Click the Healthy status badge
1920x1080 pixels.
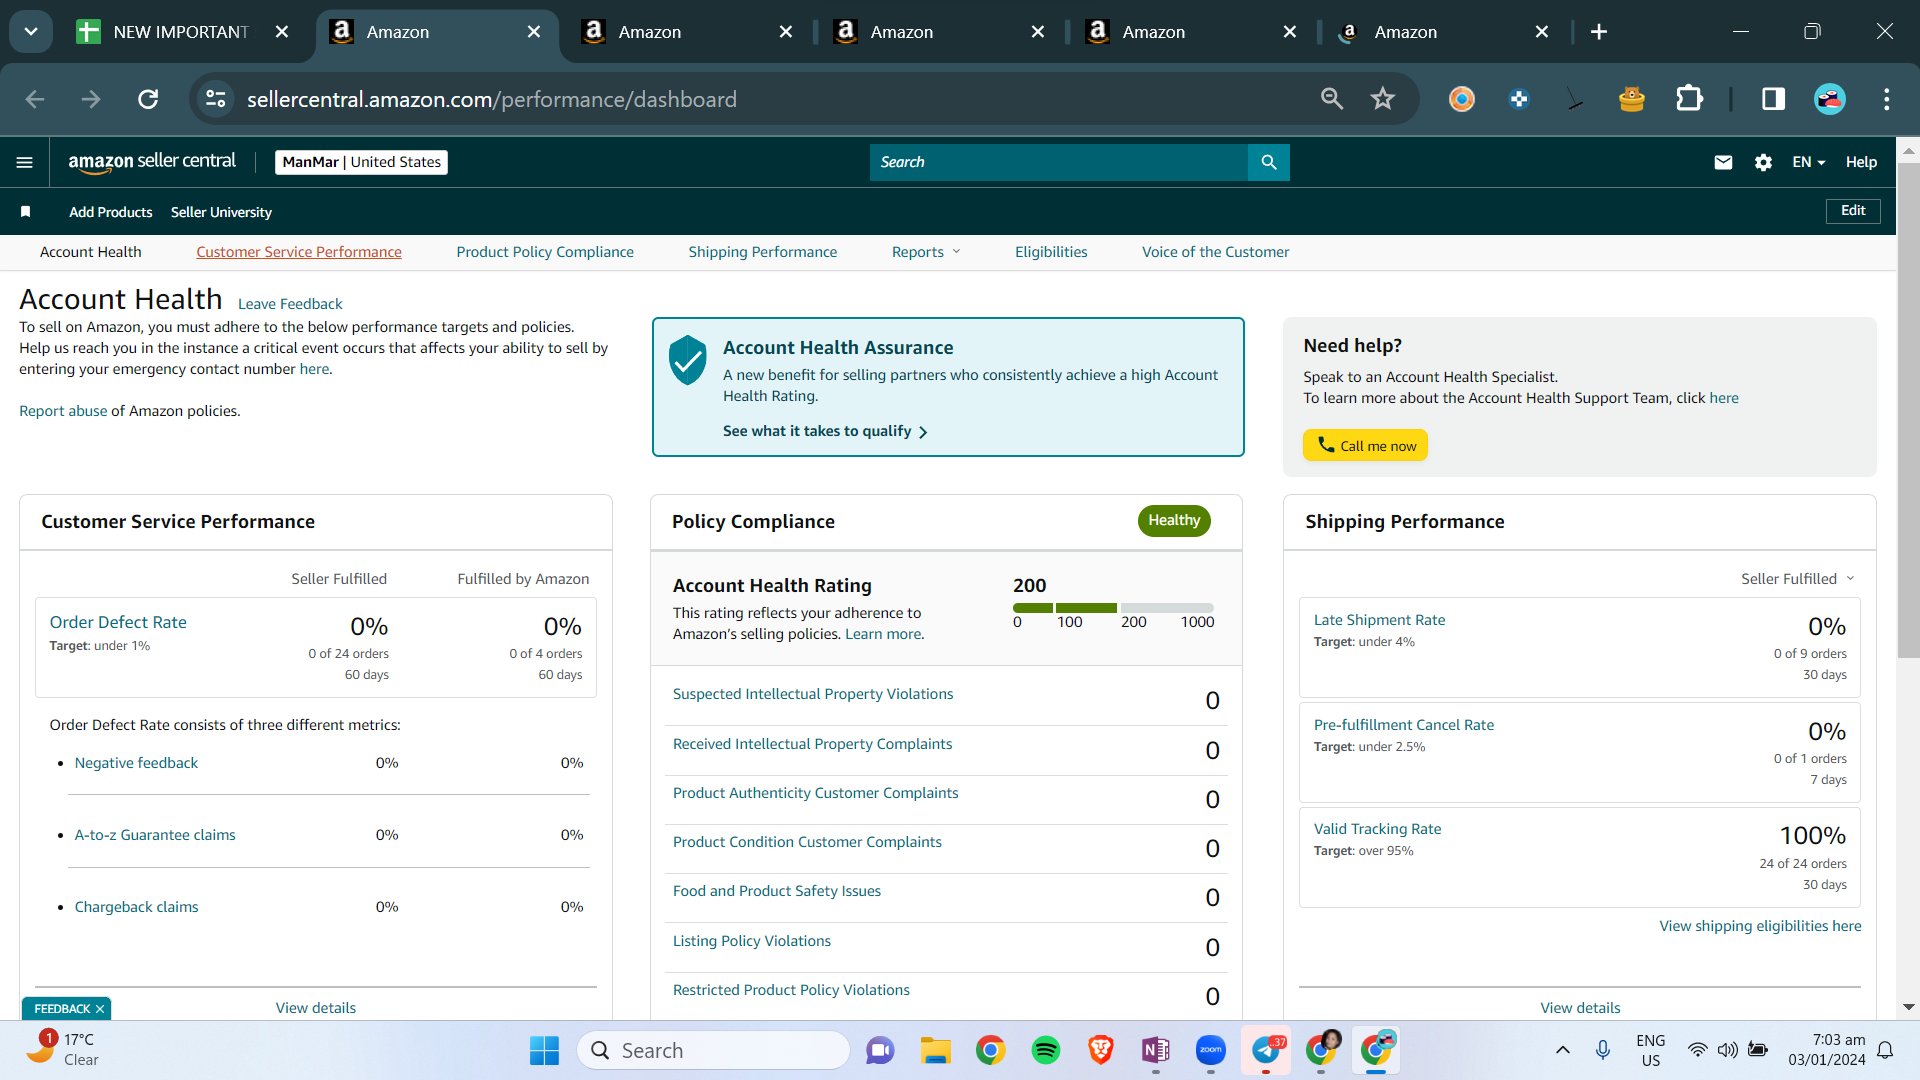pos(1174,521)
